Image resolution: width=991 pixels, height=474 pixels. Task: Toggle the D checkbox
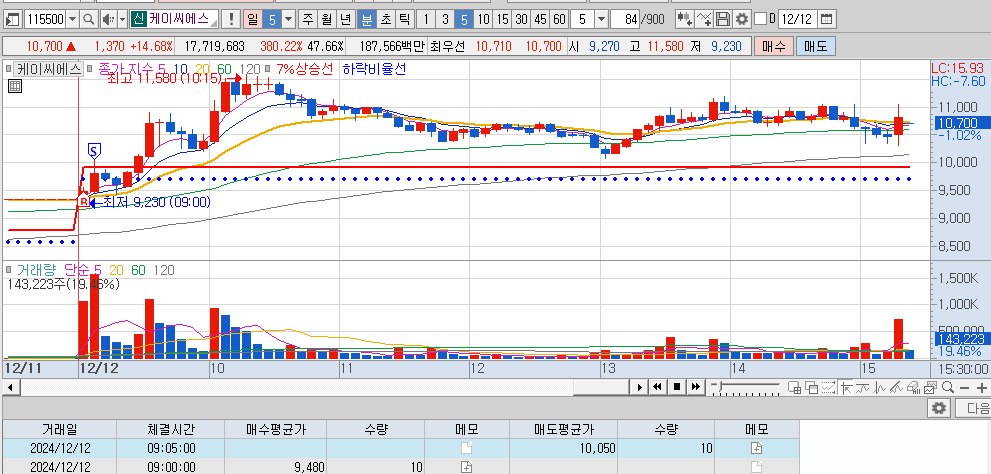tap(760, 19)
